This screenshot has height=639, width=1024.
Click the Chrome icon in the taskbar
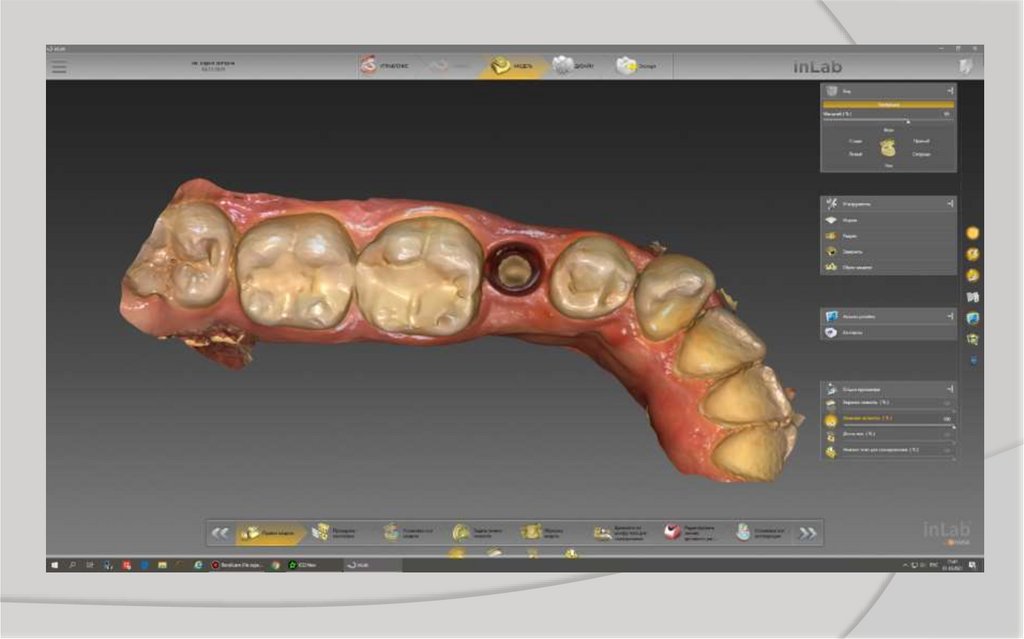276,565
